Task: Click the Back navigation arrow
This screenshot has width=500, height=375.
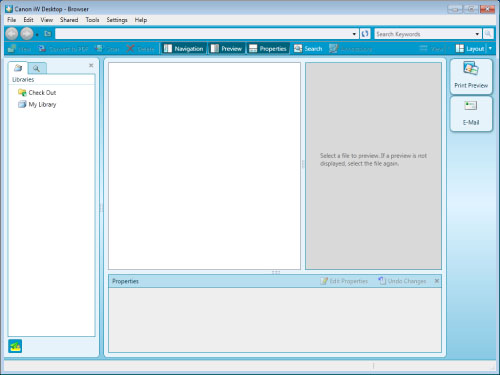Action: (x=12, y=34)
